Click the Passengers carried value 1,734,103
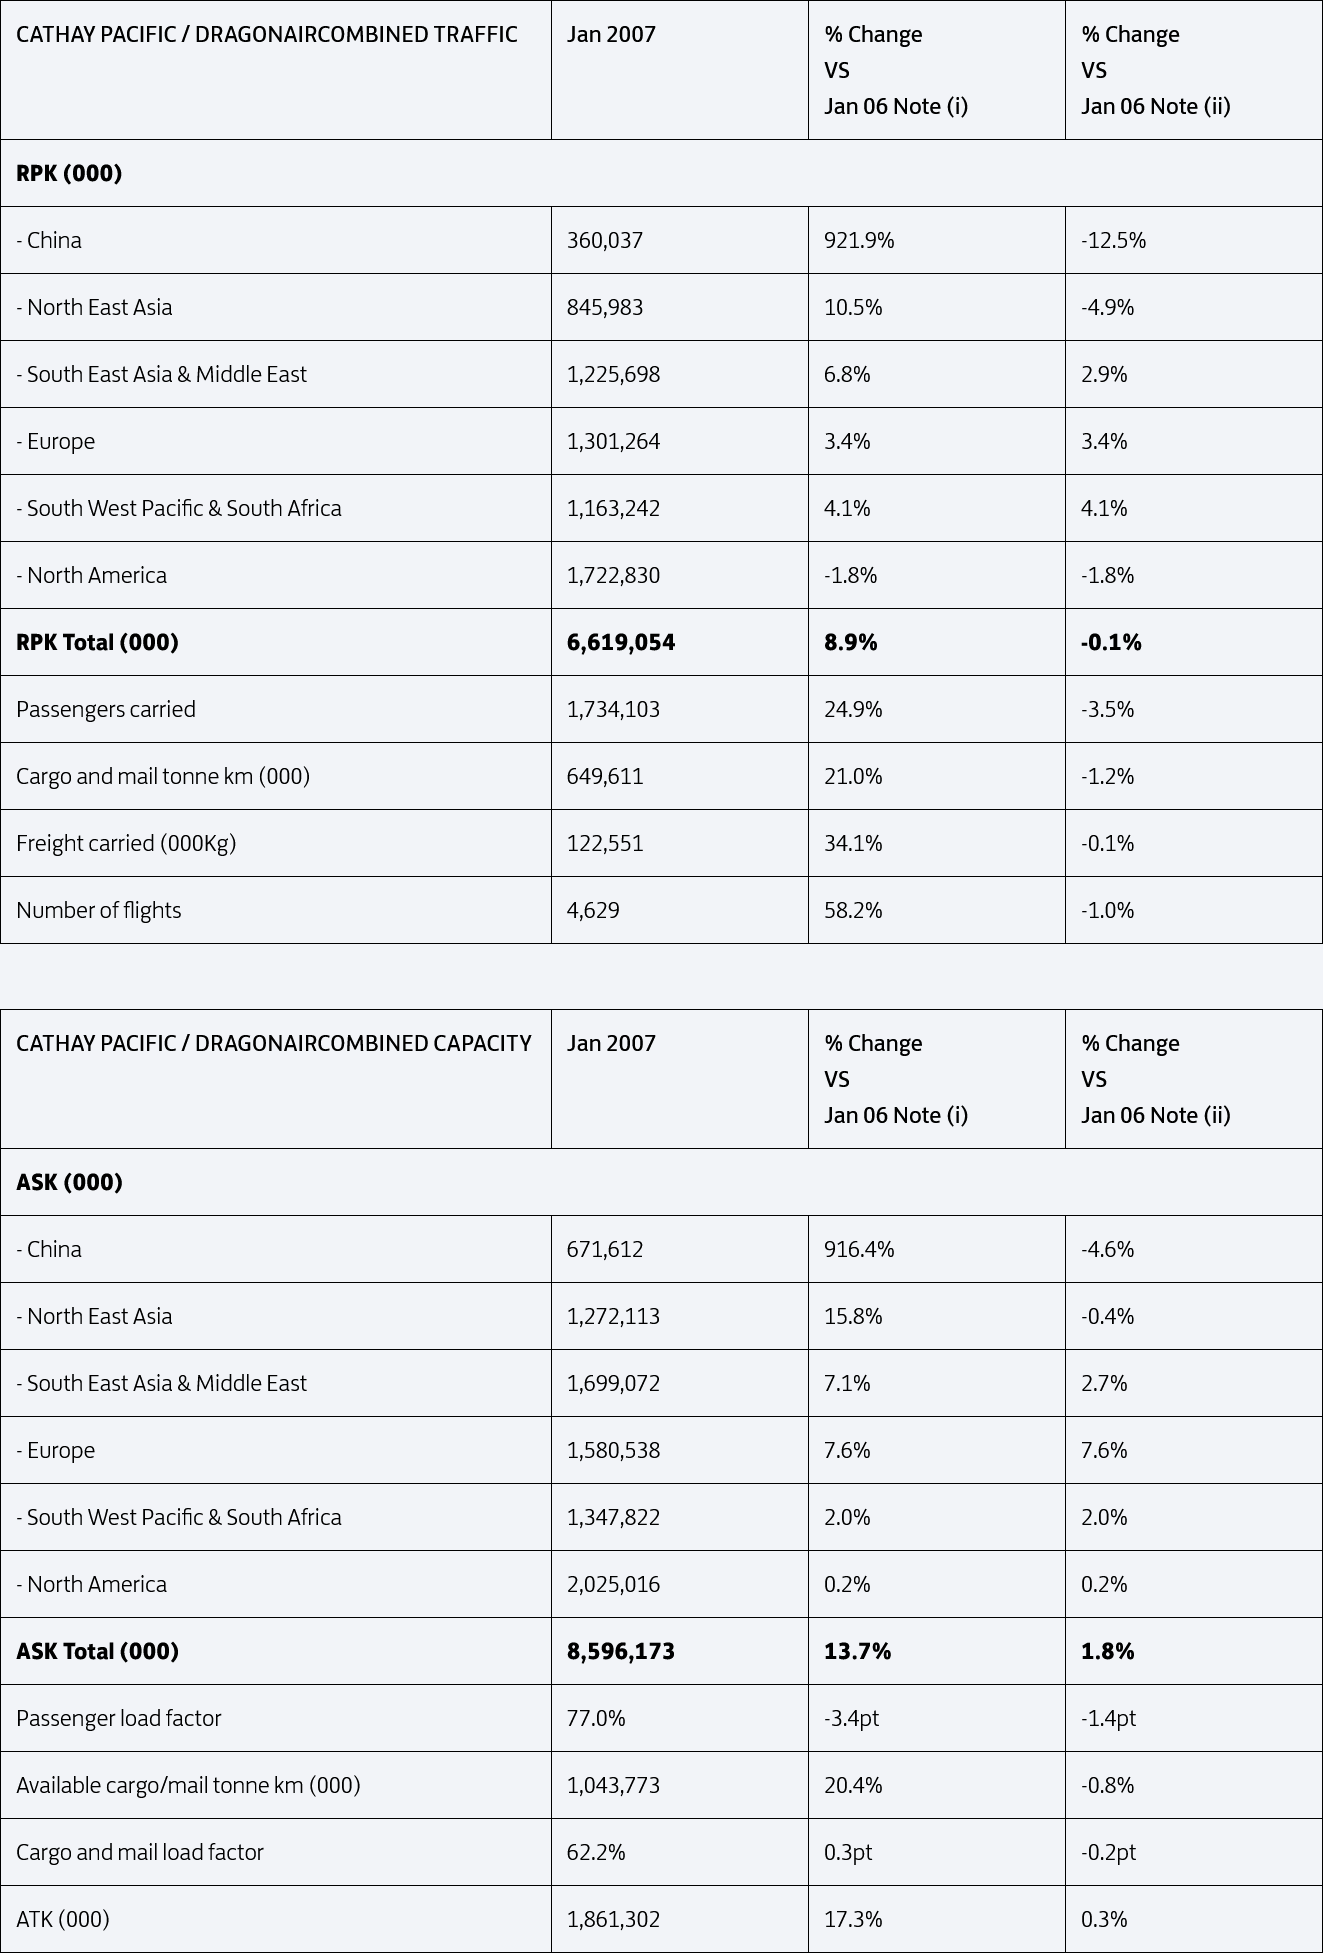This screenshot has width=1323, height=1953. (x=613, y=709)
